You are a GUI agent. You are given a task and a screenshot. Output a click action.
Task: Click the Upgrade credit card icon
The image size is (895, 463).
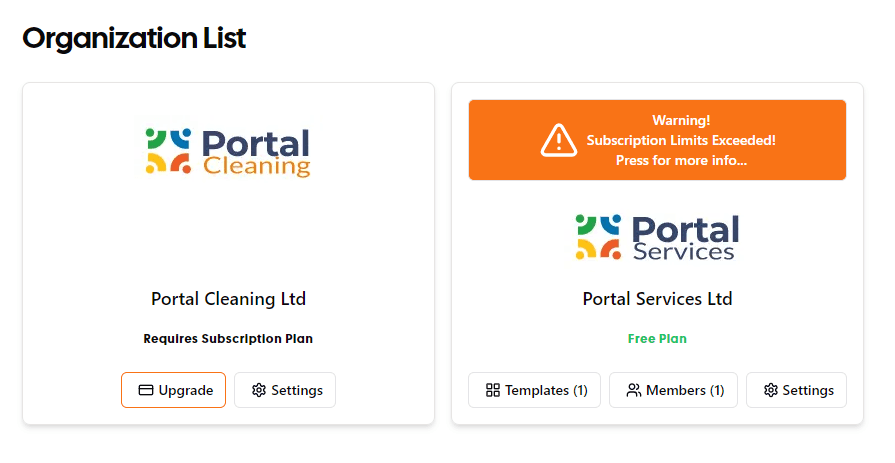(146, 390)
